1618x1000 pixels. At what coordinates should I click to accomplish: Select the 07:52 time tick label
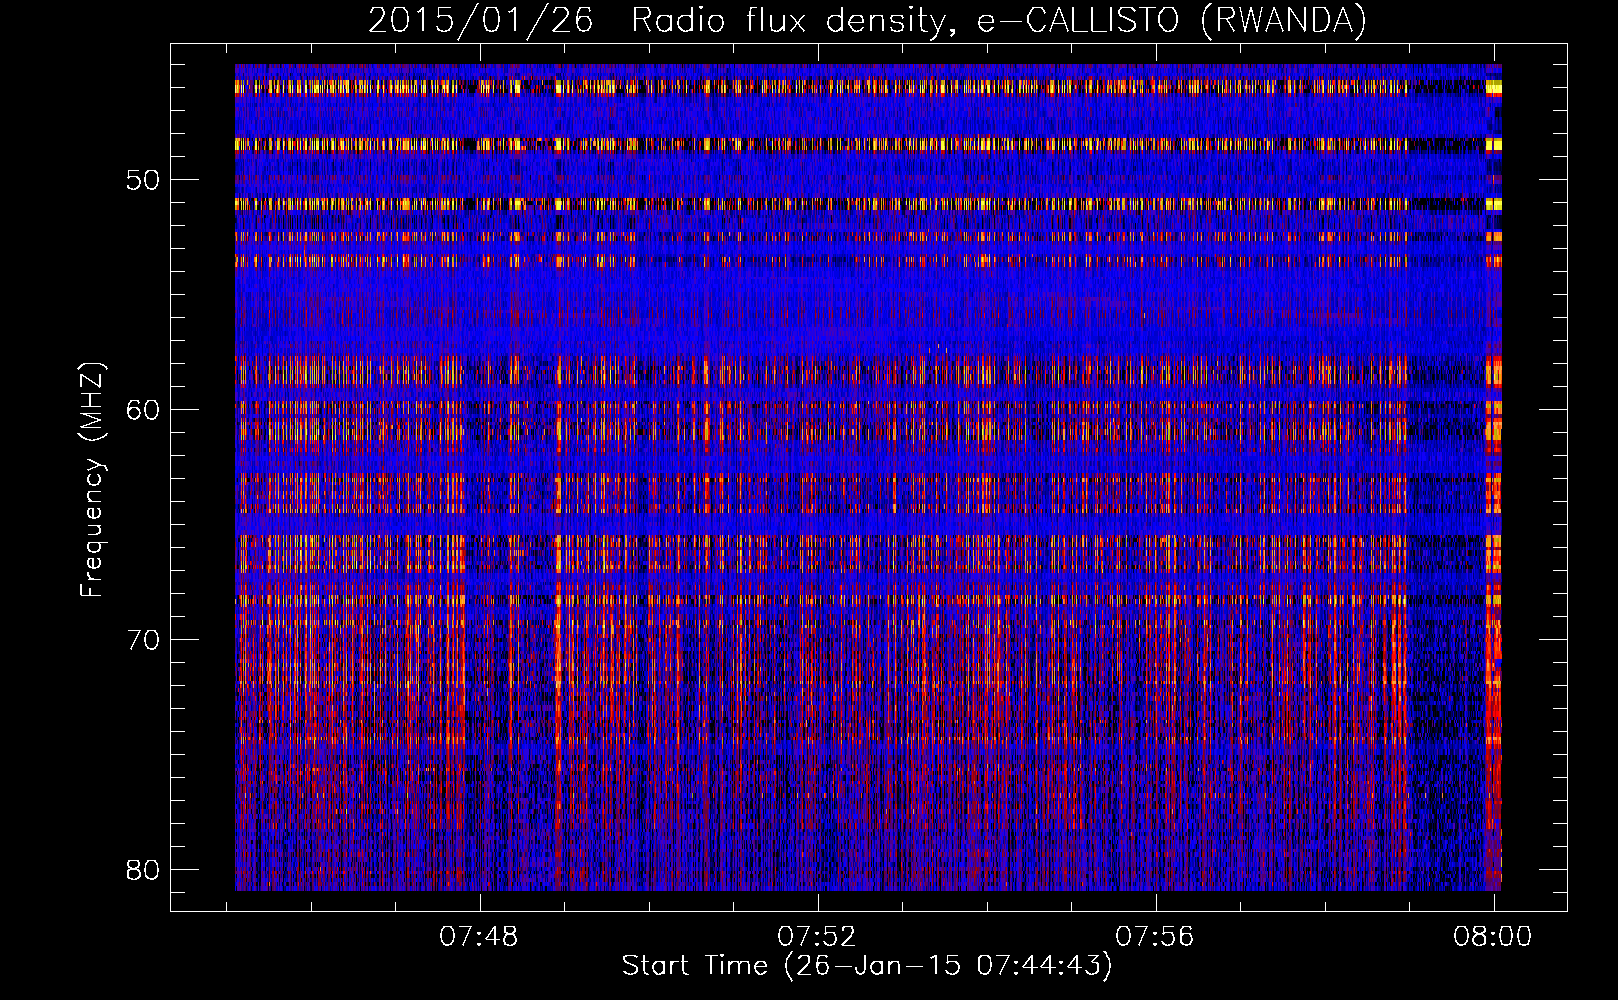(x=817, y=937)
